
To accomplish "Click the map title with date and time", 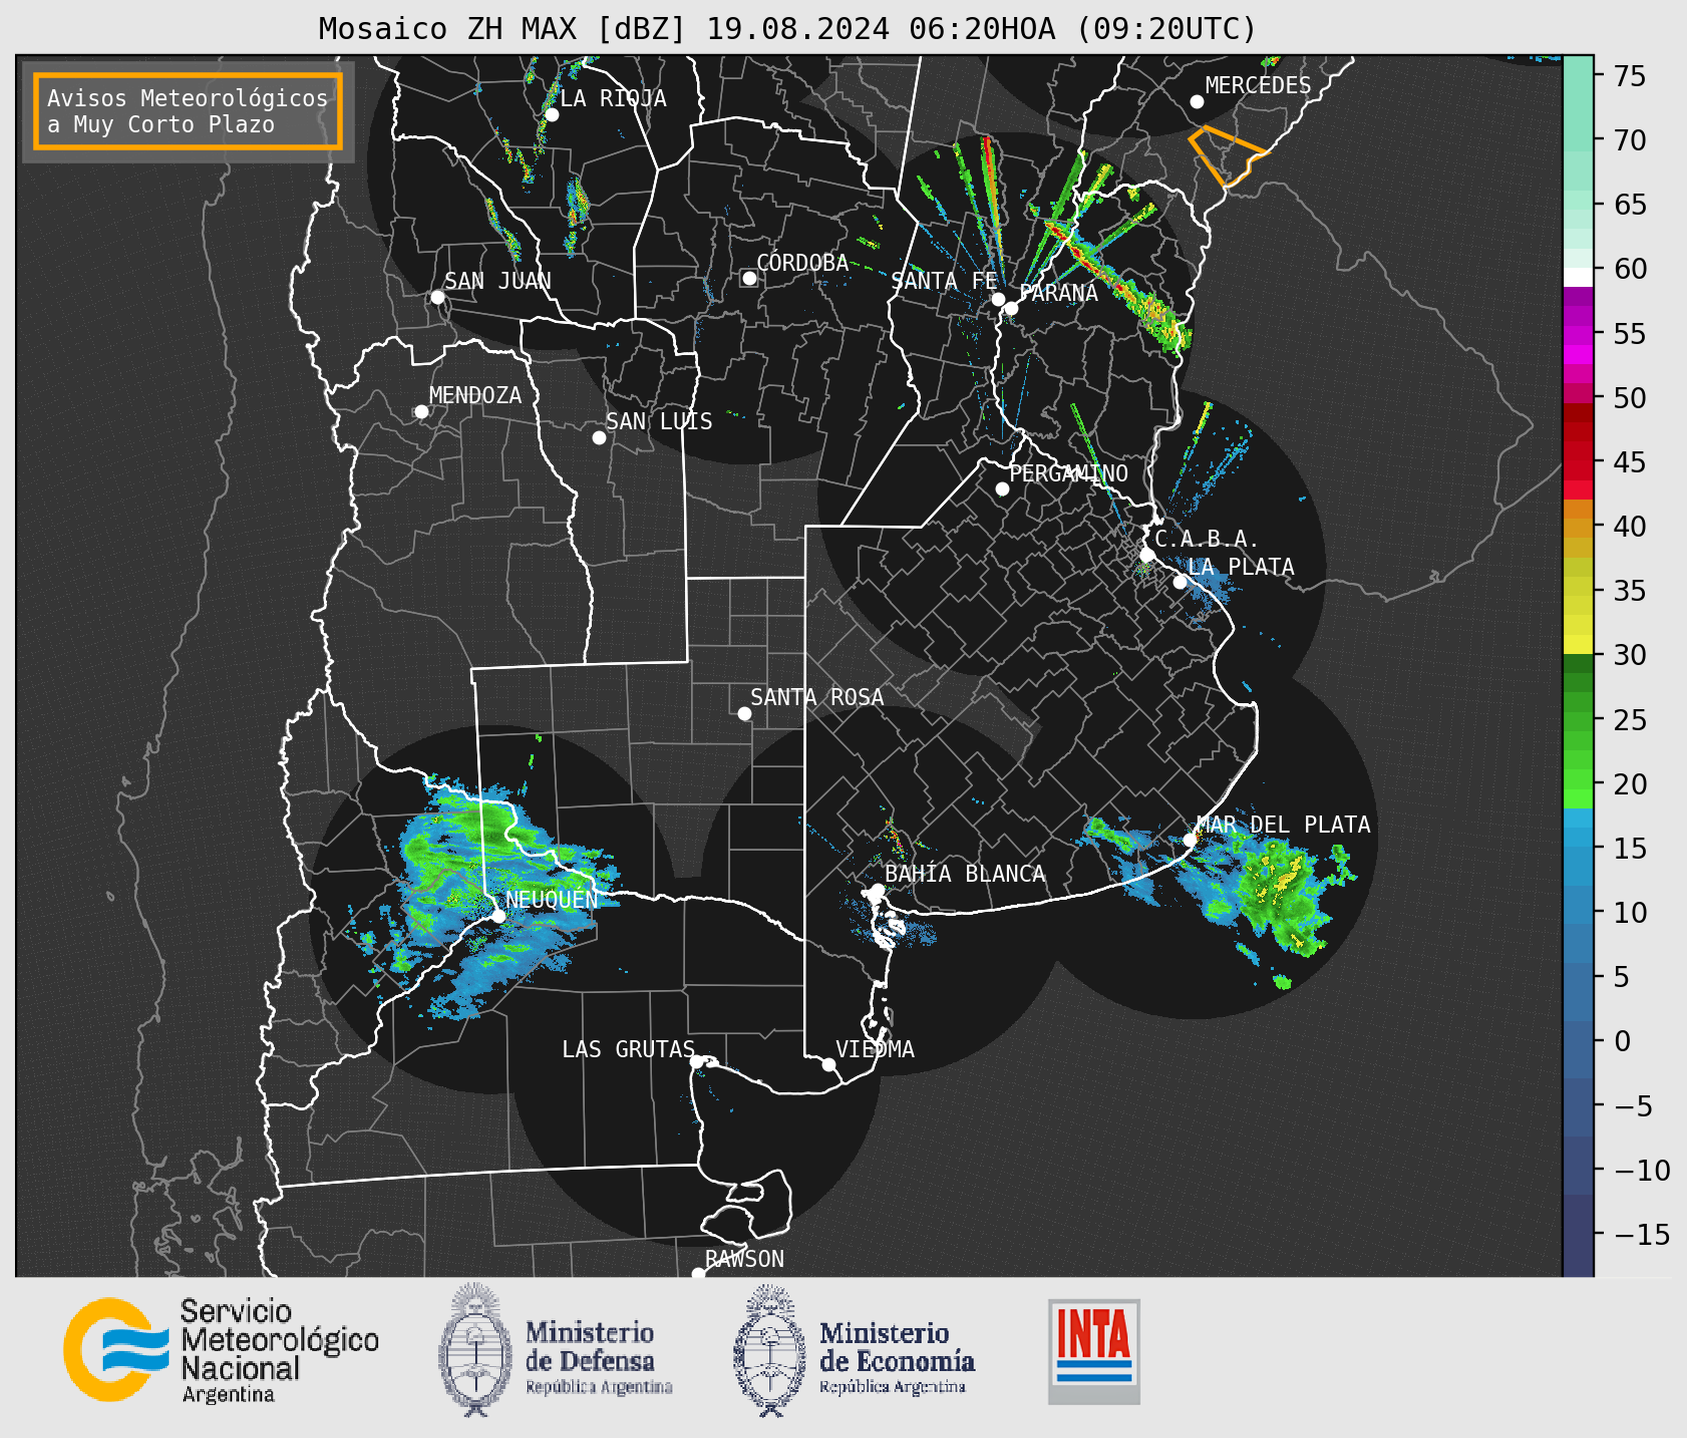I will click(x=787, y=29).
